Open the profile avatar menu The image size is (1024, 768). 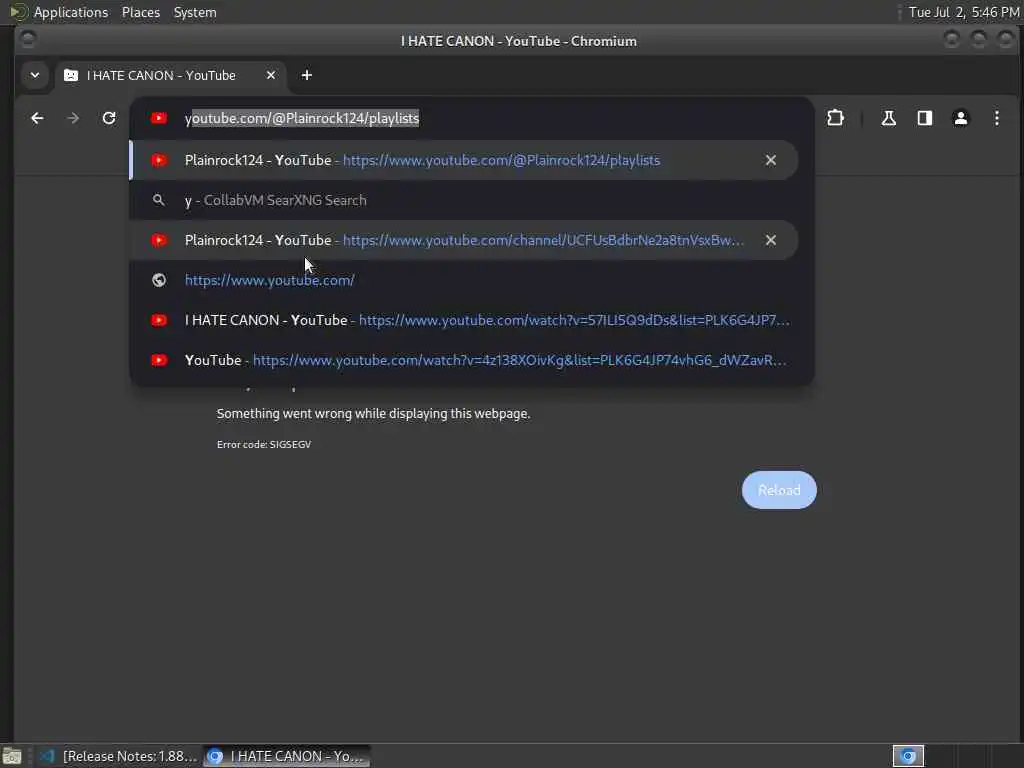coord(961,118)
